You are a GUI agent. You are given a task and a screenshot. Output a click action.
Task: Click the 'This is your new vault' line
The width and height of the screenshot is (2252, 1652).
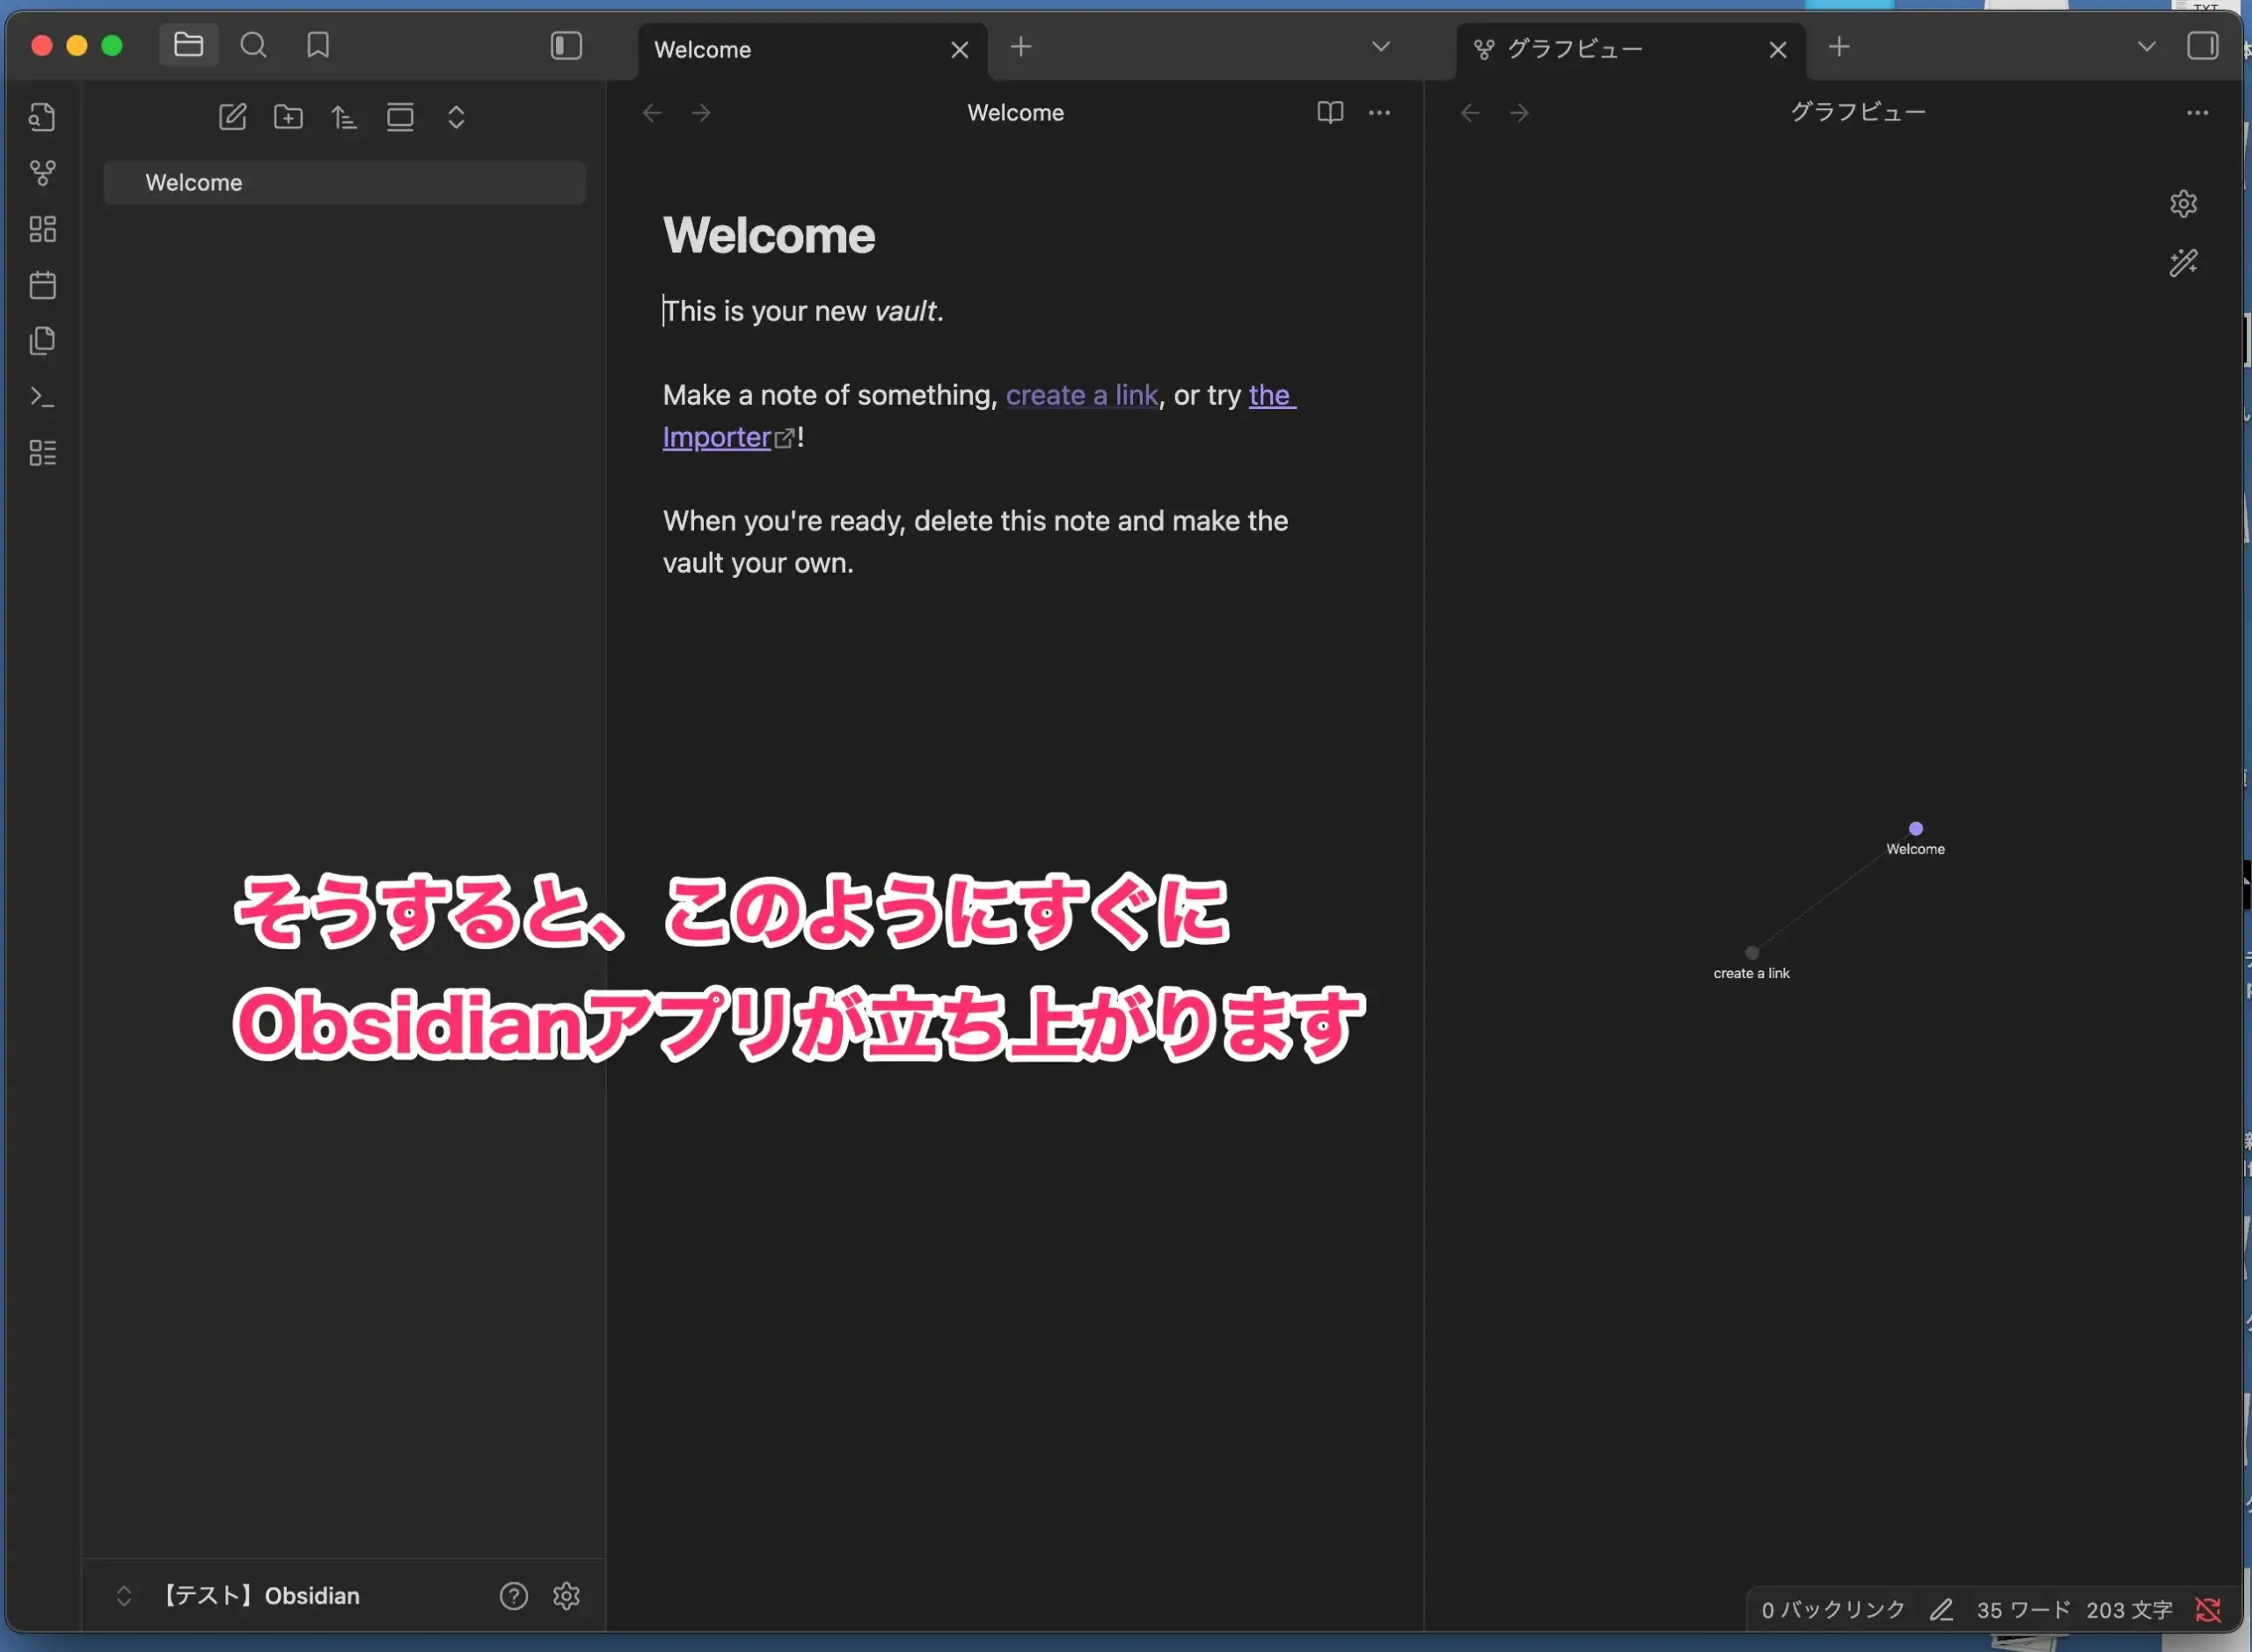point(803,311)
